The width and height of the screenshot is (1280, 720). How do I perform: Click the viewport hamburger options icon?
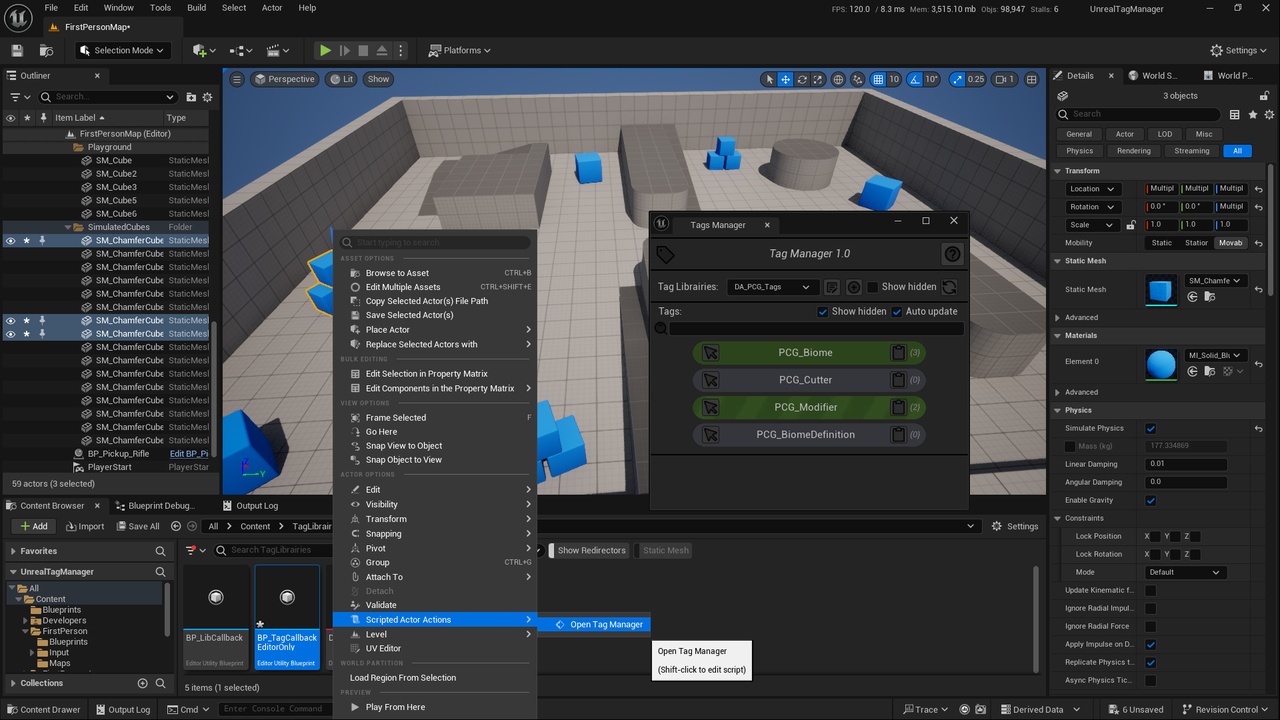coord(237,79)
